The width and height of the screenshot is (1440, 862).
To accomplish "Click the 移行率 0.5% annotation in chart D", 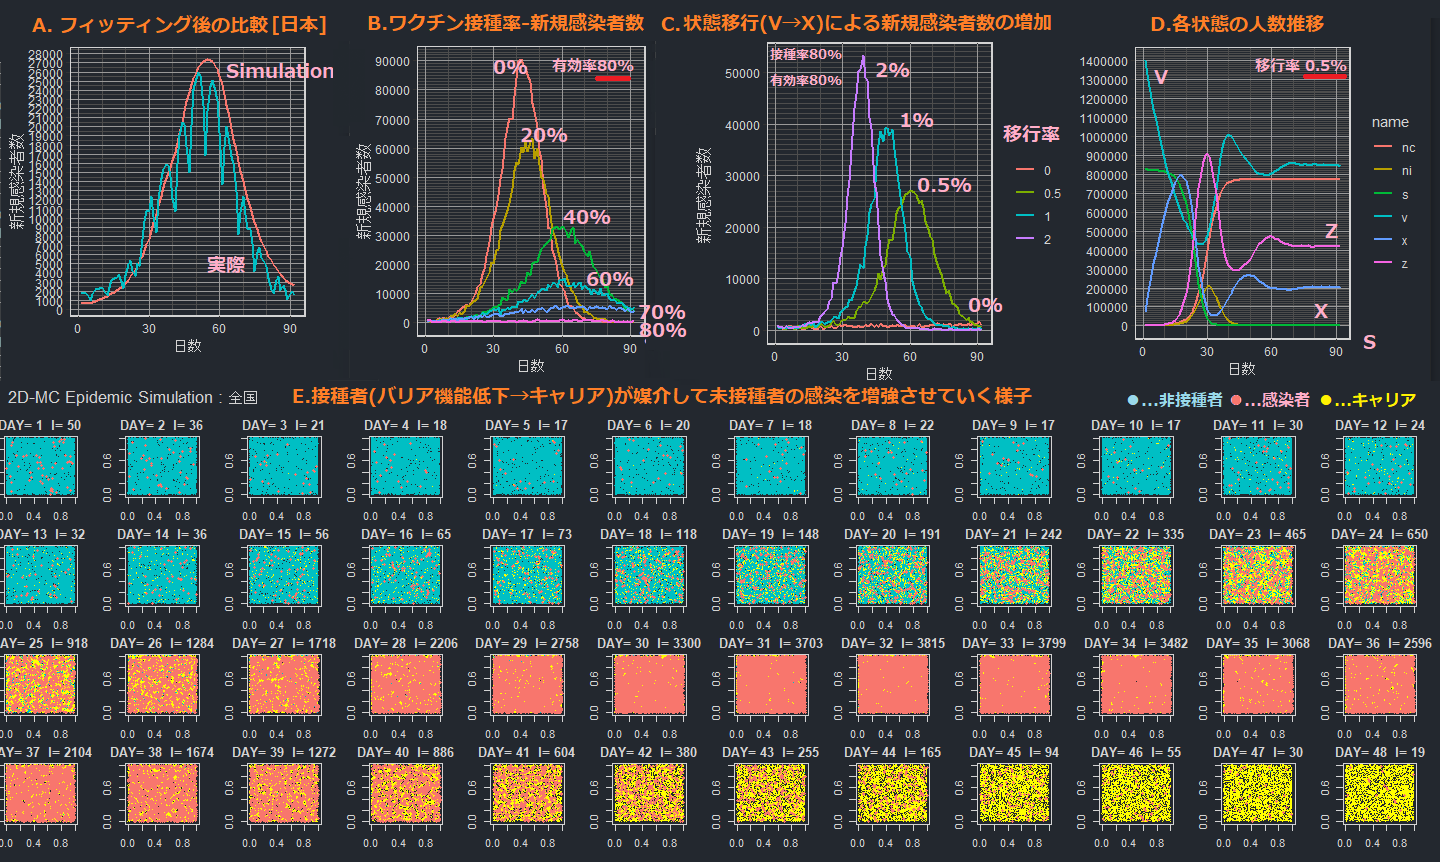I will click(x=1300, y=66).
